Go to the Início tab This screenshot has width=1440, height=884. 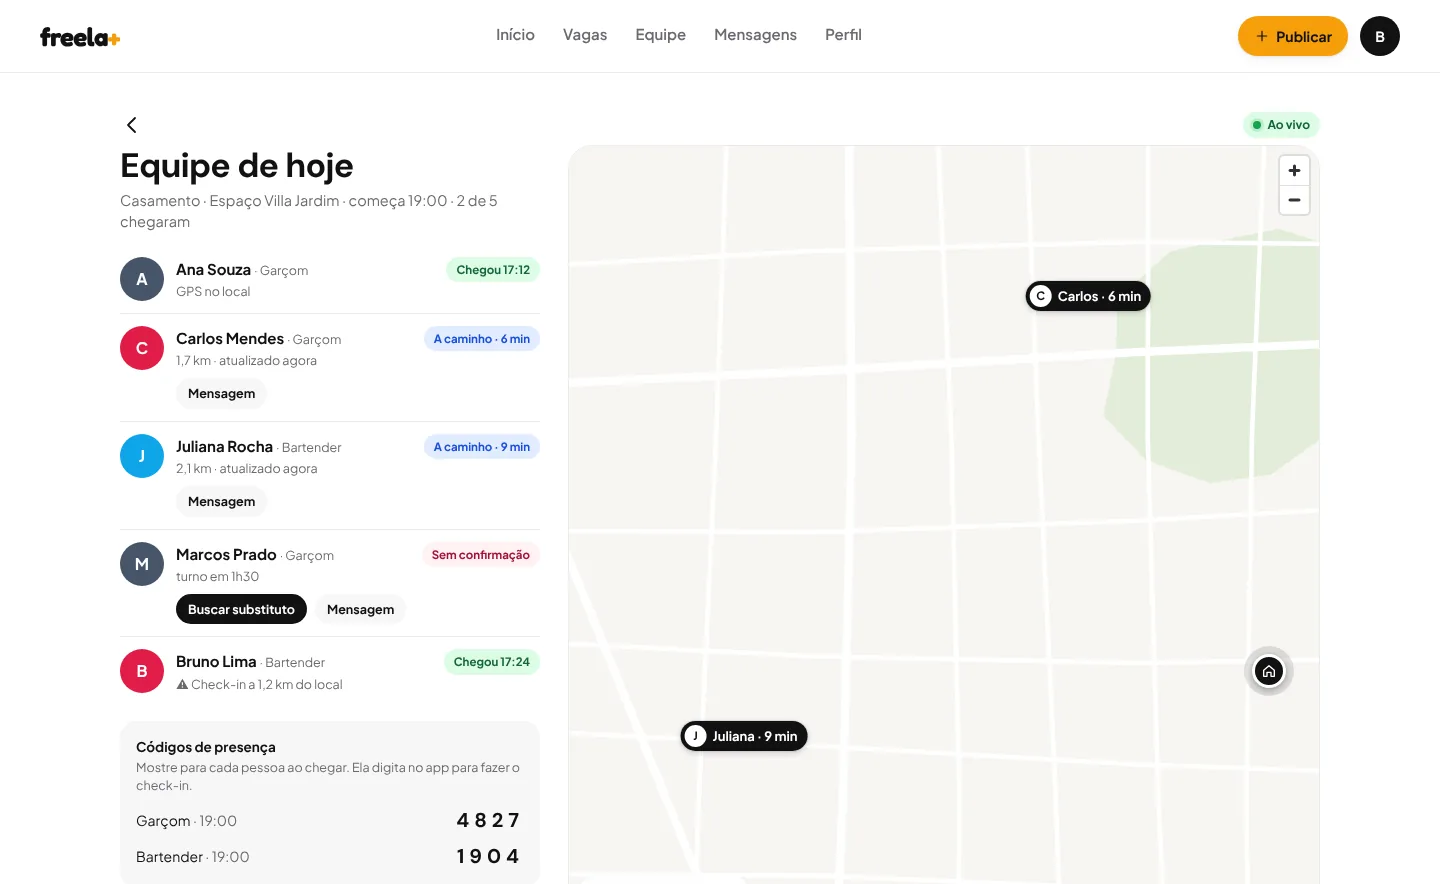click(x=515, y=35)
